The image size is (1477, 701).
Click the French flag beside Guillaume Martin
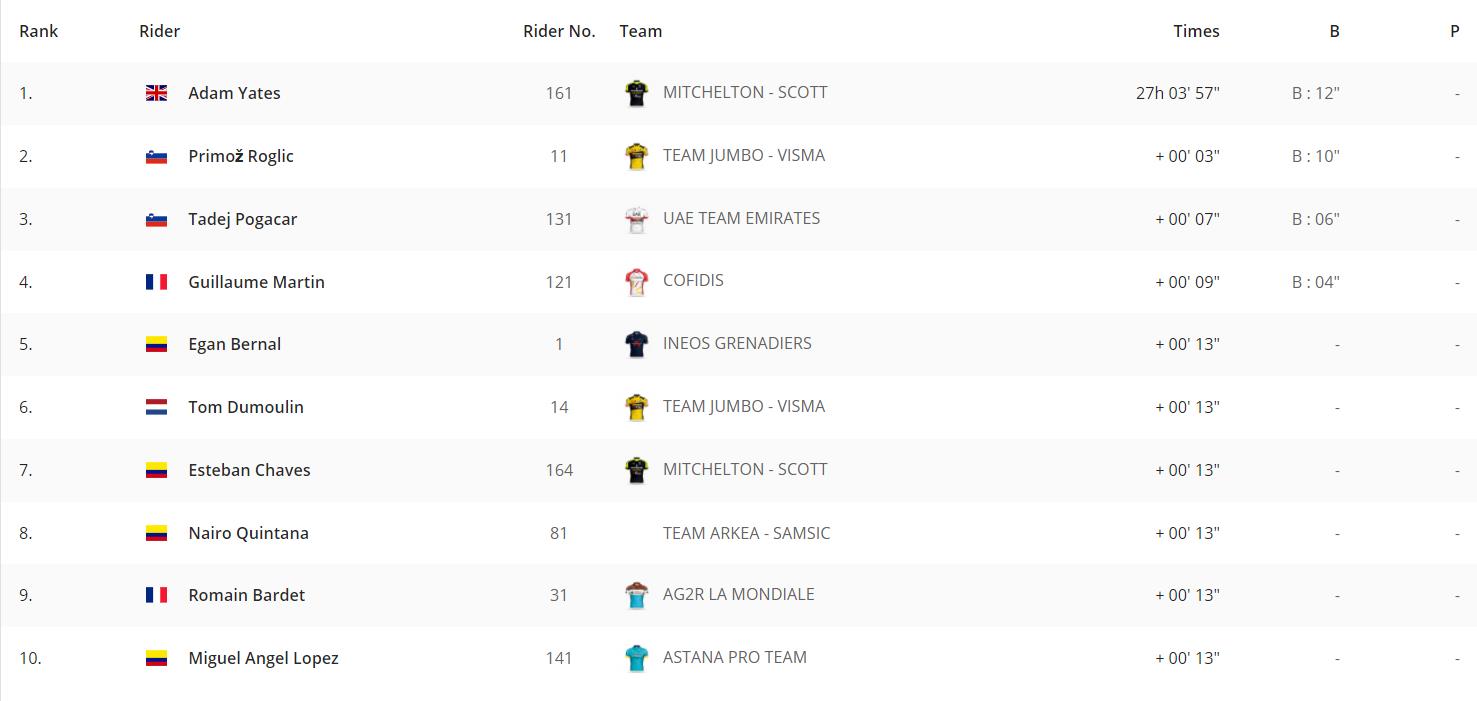tap(156, 282)
